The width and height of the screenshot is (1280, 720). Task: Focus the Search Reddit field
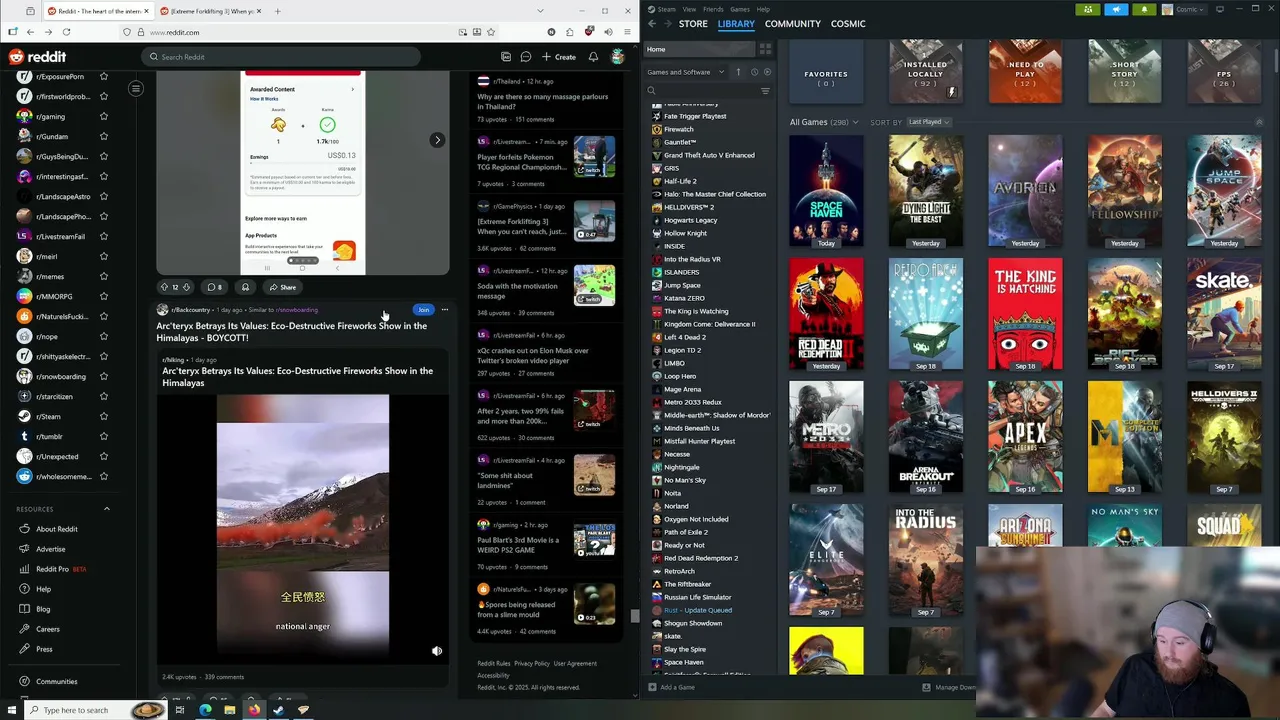tap(280, 57)
